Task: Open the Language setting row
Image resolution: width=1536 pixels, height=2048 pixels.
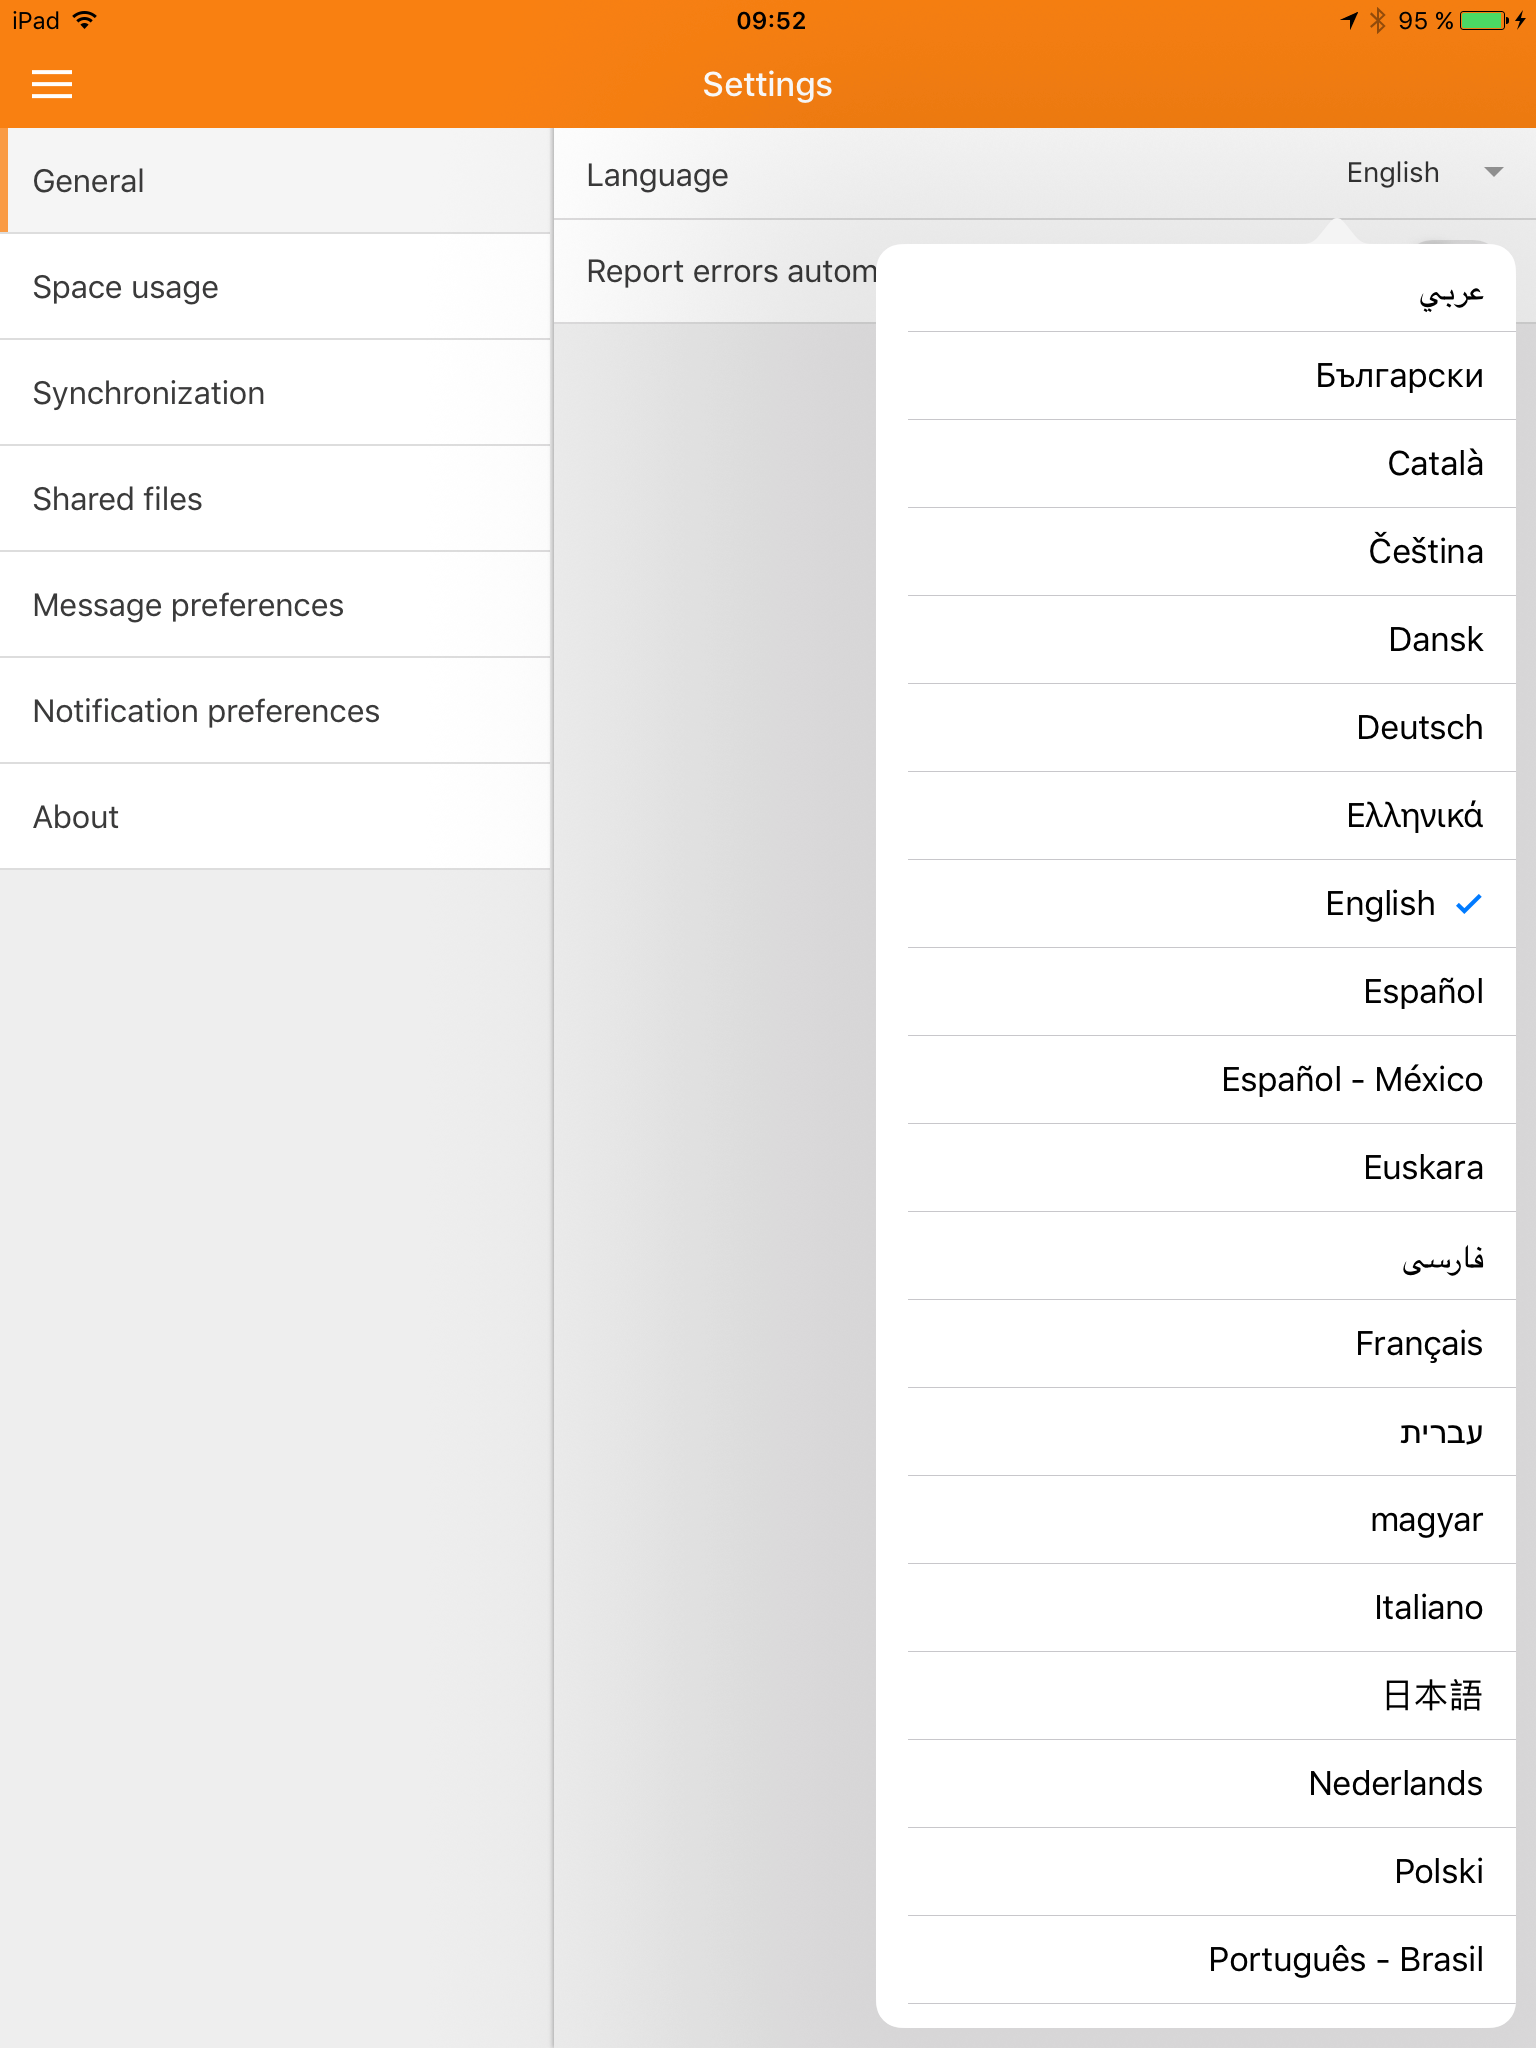Action: tap(1045, 174)
